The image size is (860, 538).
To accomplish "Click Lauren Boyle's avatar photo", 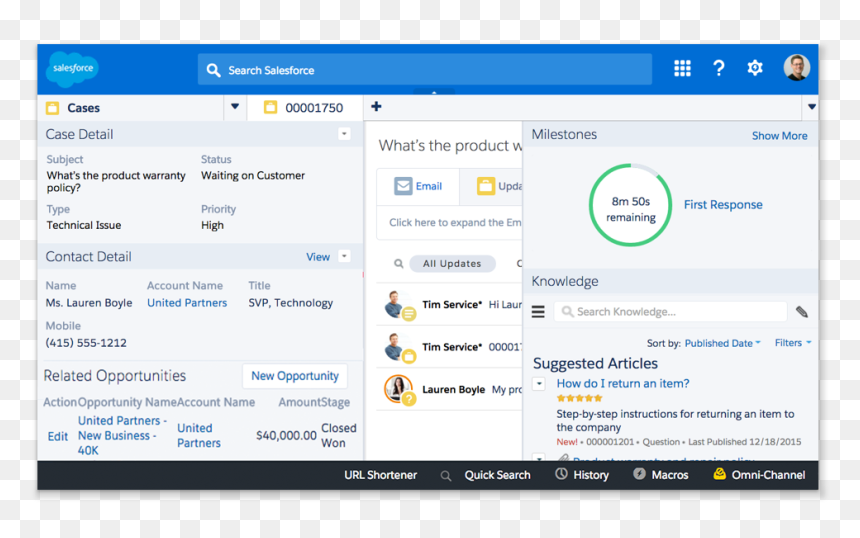I will (398, 388).
